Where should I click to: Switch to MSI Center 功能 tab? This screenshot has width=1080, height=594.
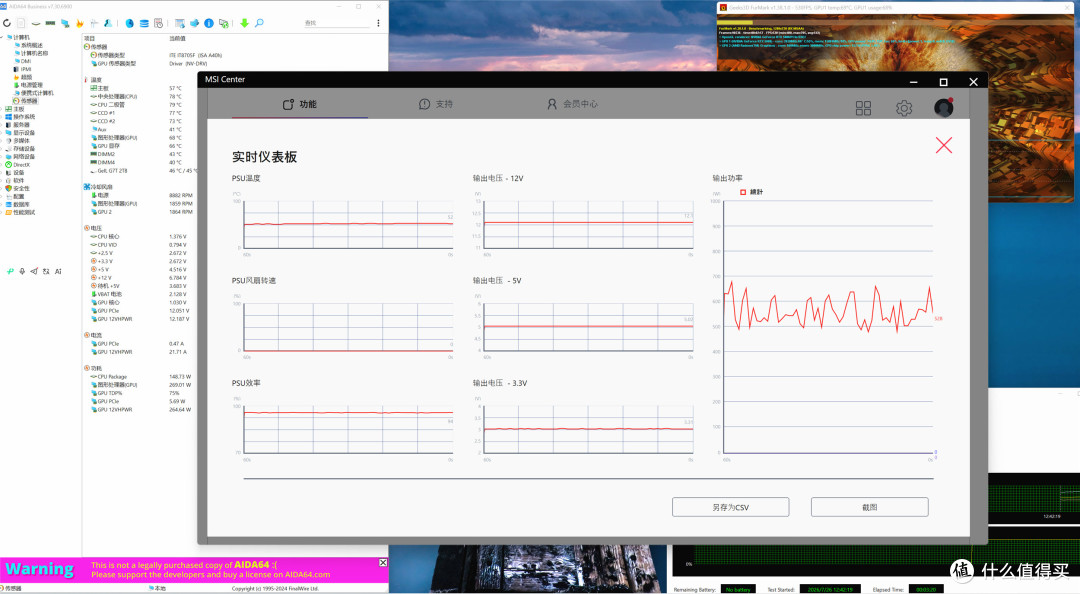coord(300,104)
